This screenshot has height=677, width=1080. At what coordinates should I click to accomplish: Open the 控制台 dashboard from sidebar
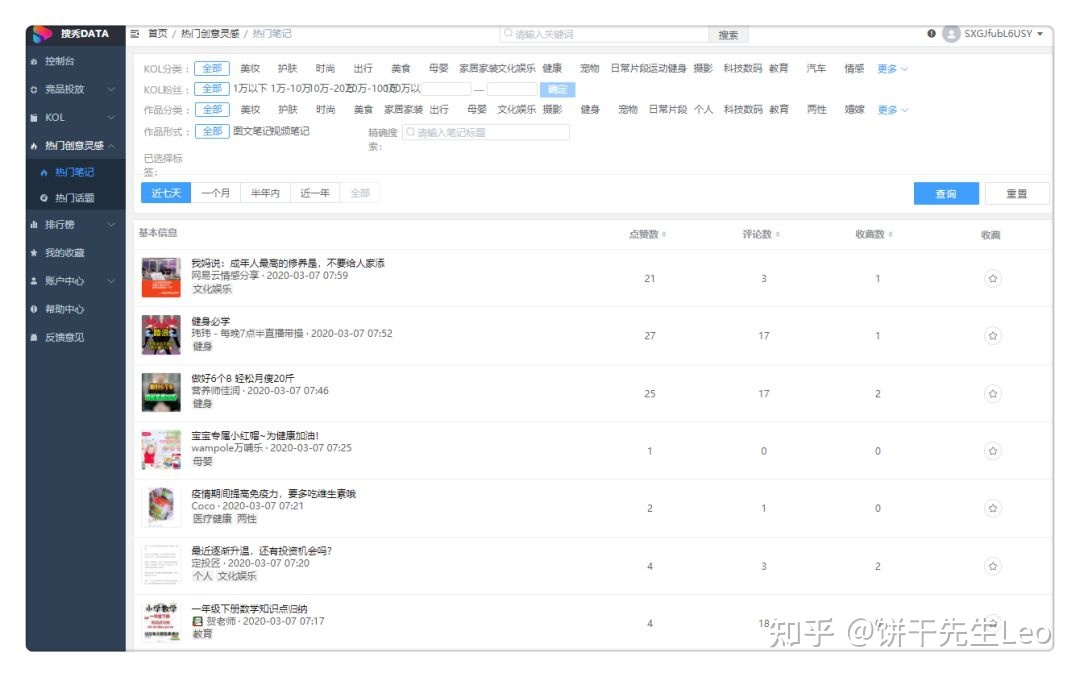[x=60, y=62]
